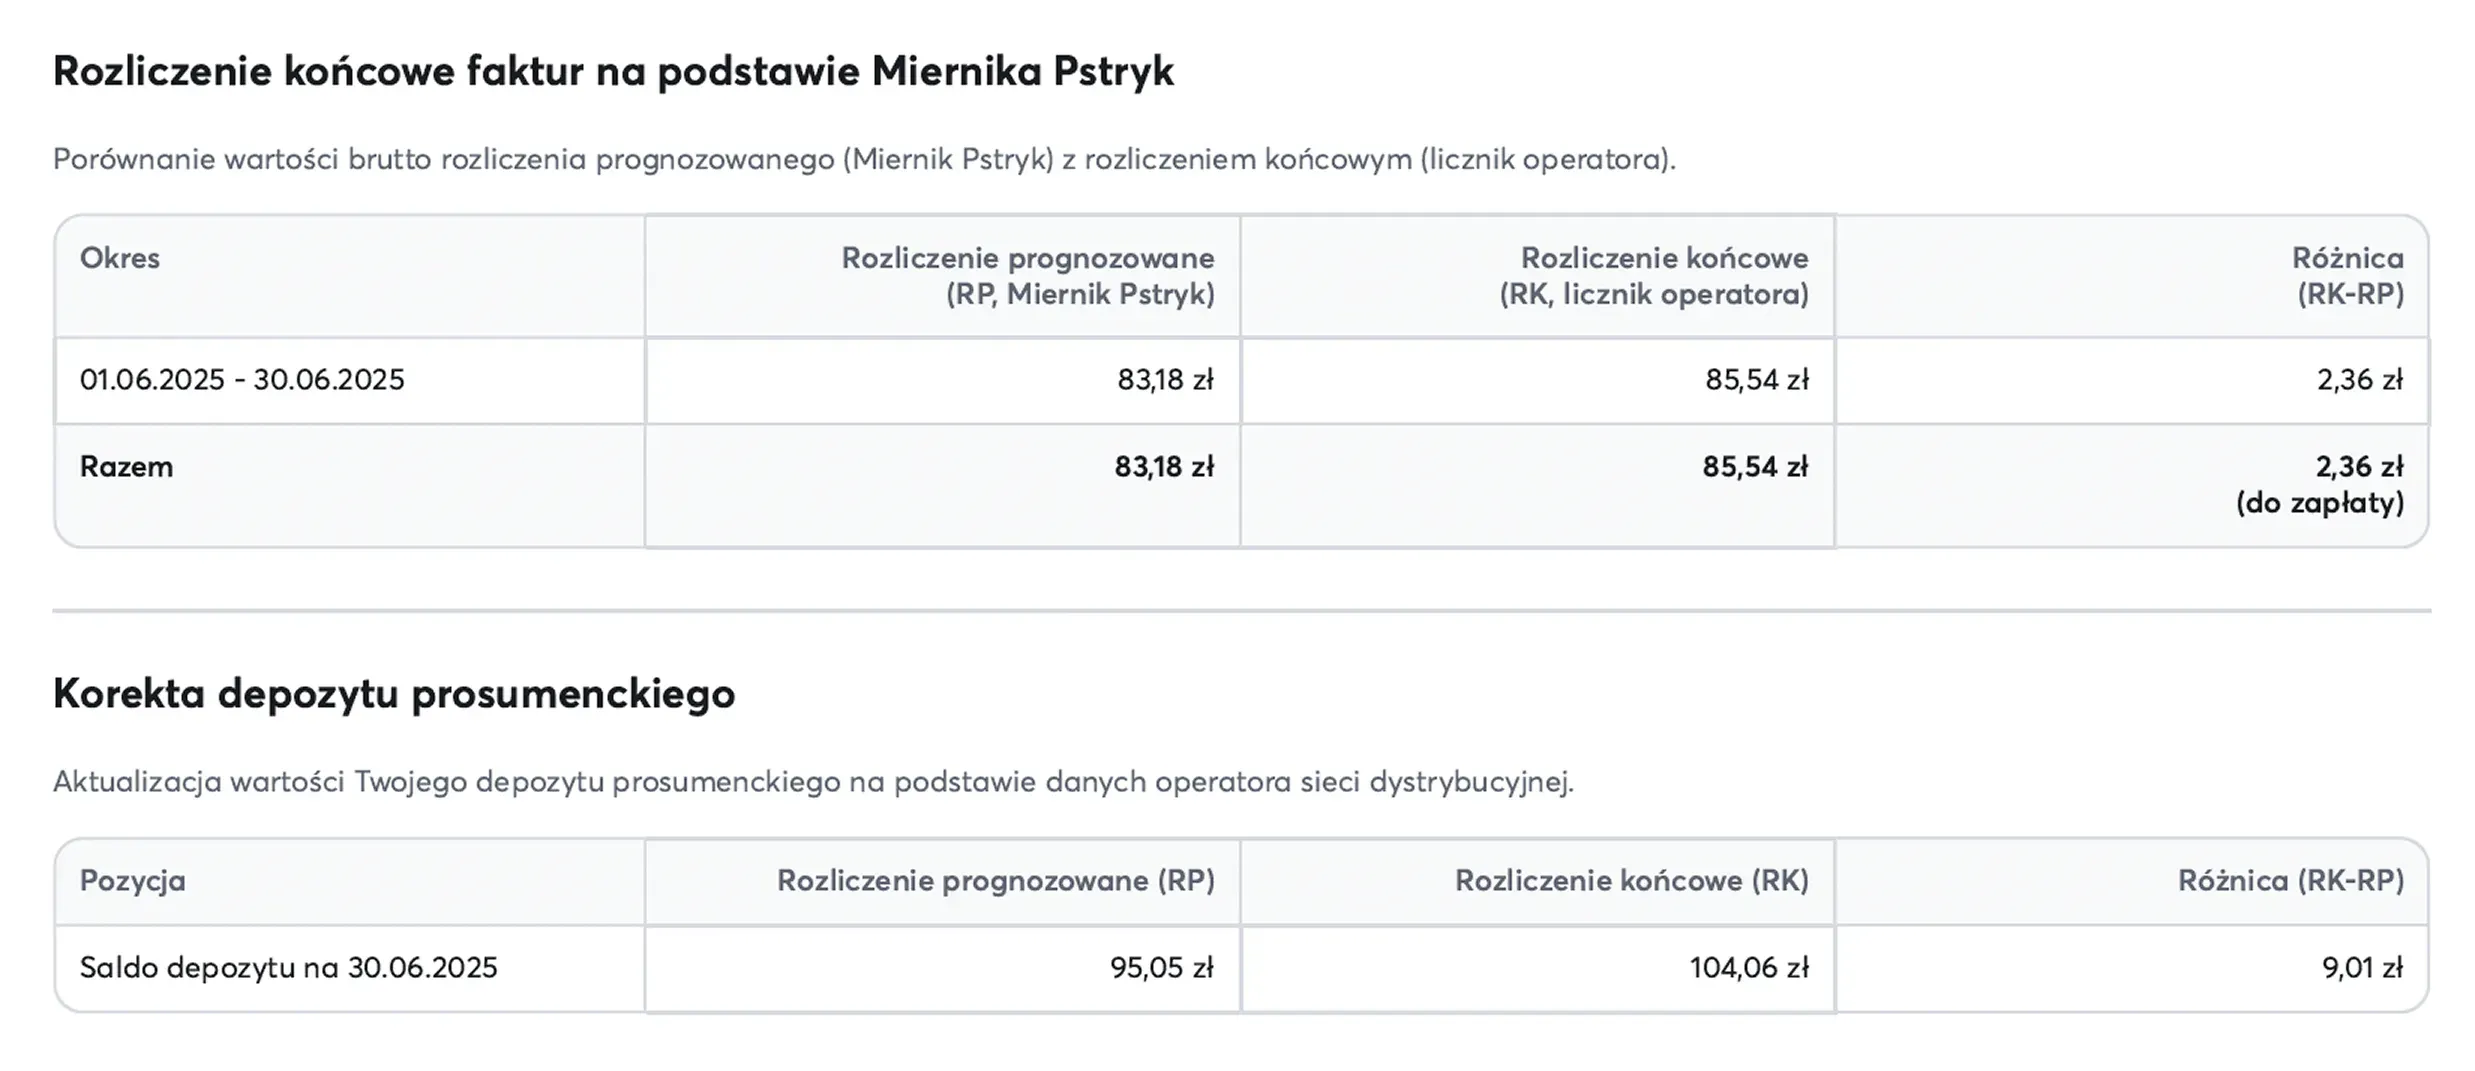Image resolution: width=2475 pixels, height=1071 pixels.
Task: Click the heading 'Rozliczenie końcowe faktur na podstawie Miernika Pstryk'
Action: tap(613, 72)
